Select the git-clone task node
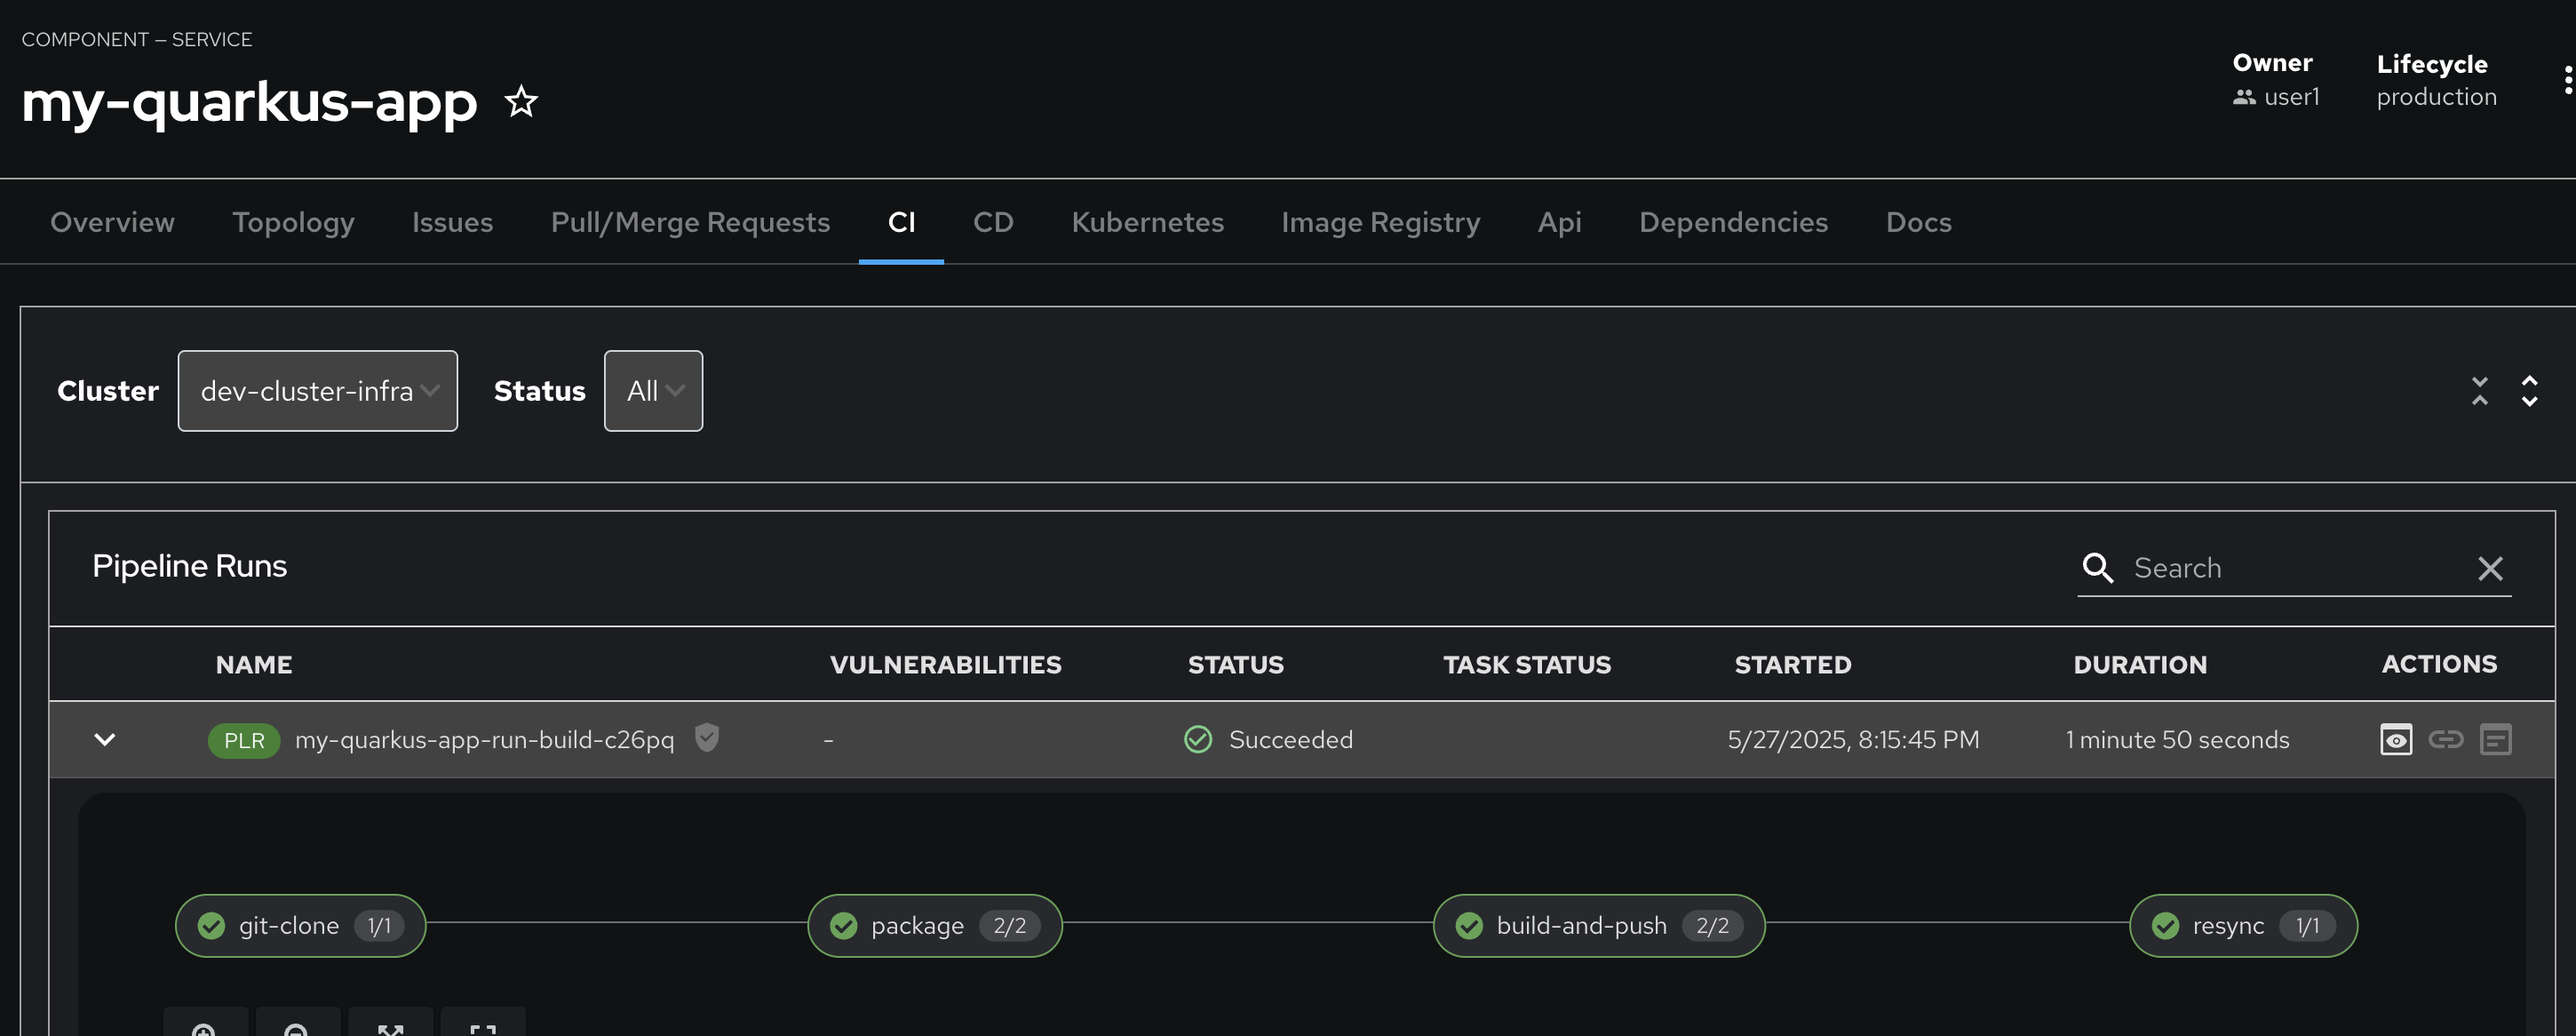 pyautogui.click(x=300, y=926)
